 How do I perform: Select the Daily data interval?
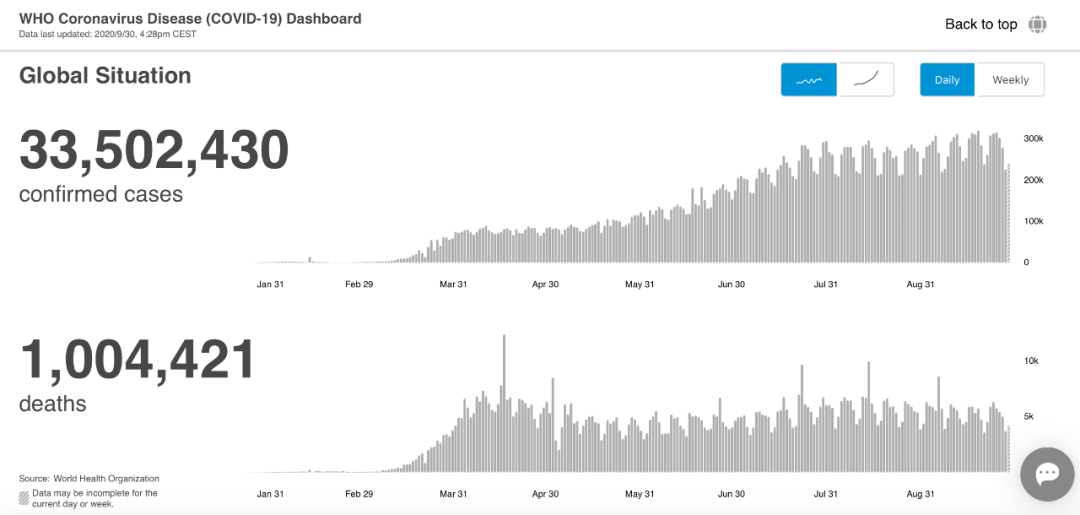[947, 80]
